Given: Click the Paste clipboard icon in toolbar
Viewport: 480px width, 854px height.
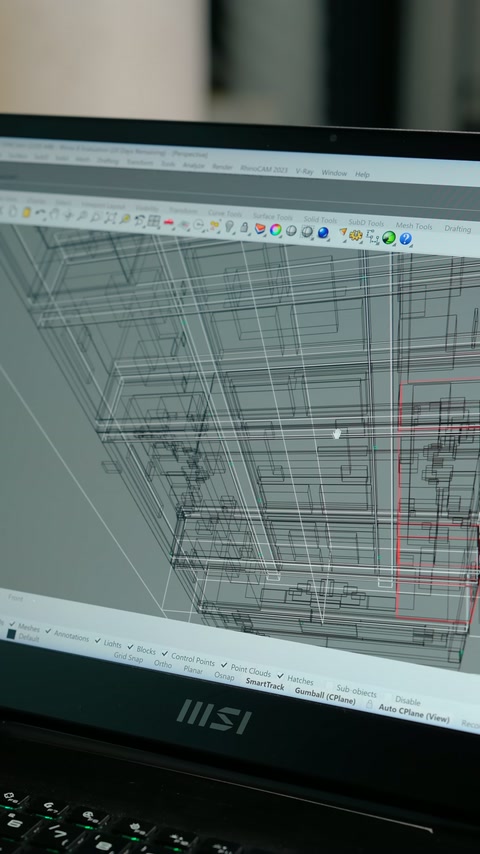Looking at the screenshot, I should click(x=26, y=212).
